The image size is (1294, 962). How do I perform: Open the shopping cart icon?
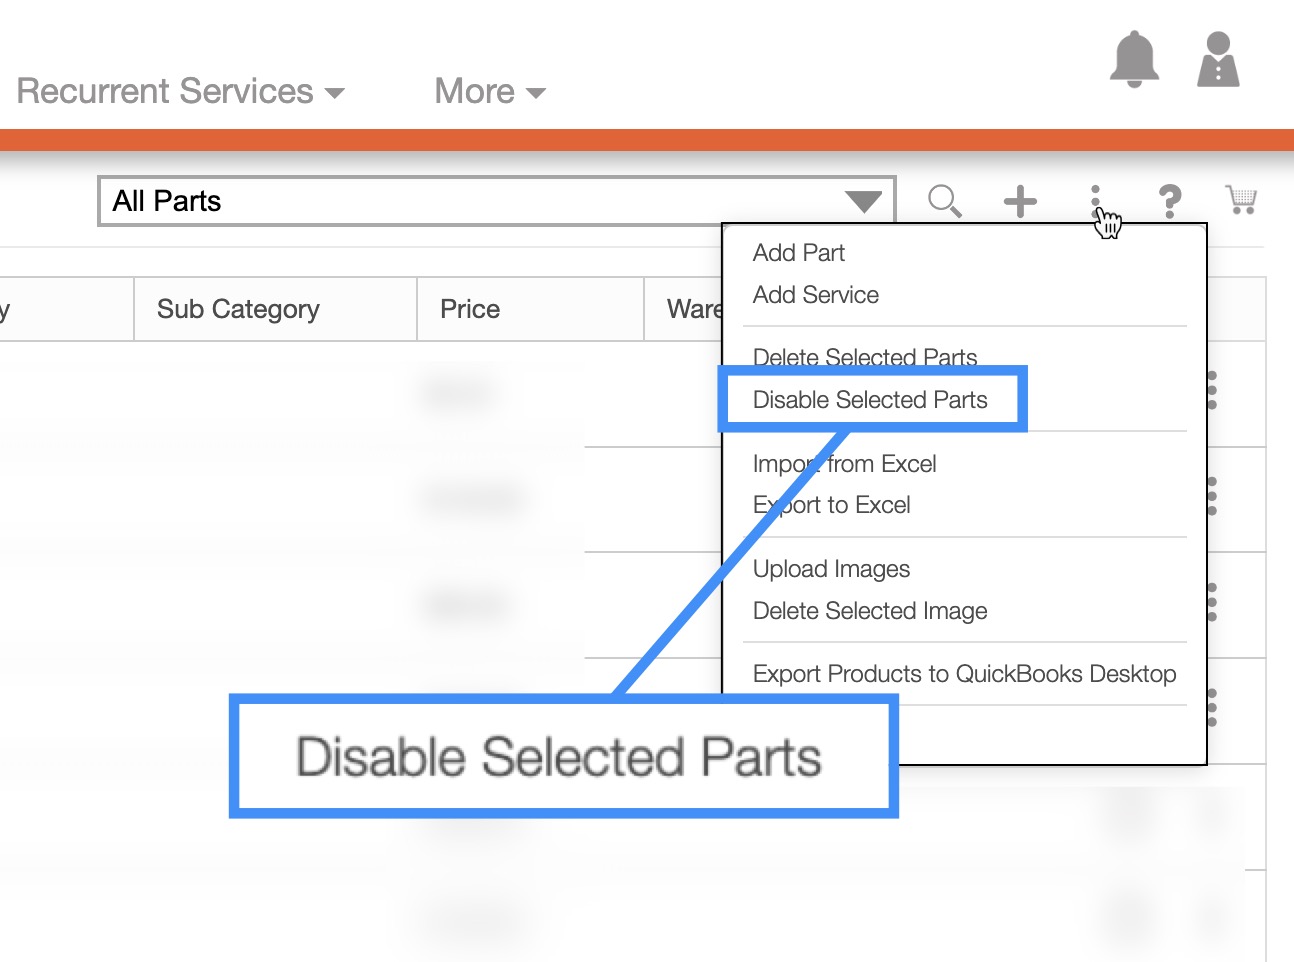pyautogui.click(x=1241, y=200)
